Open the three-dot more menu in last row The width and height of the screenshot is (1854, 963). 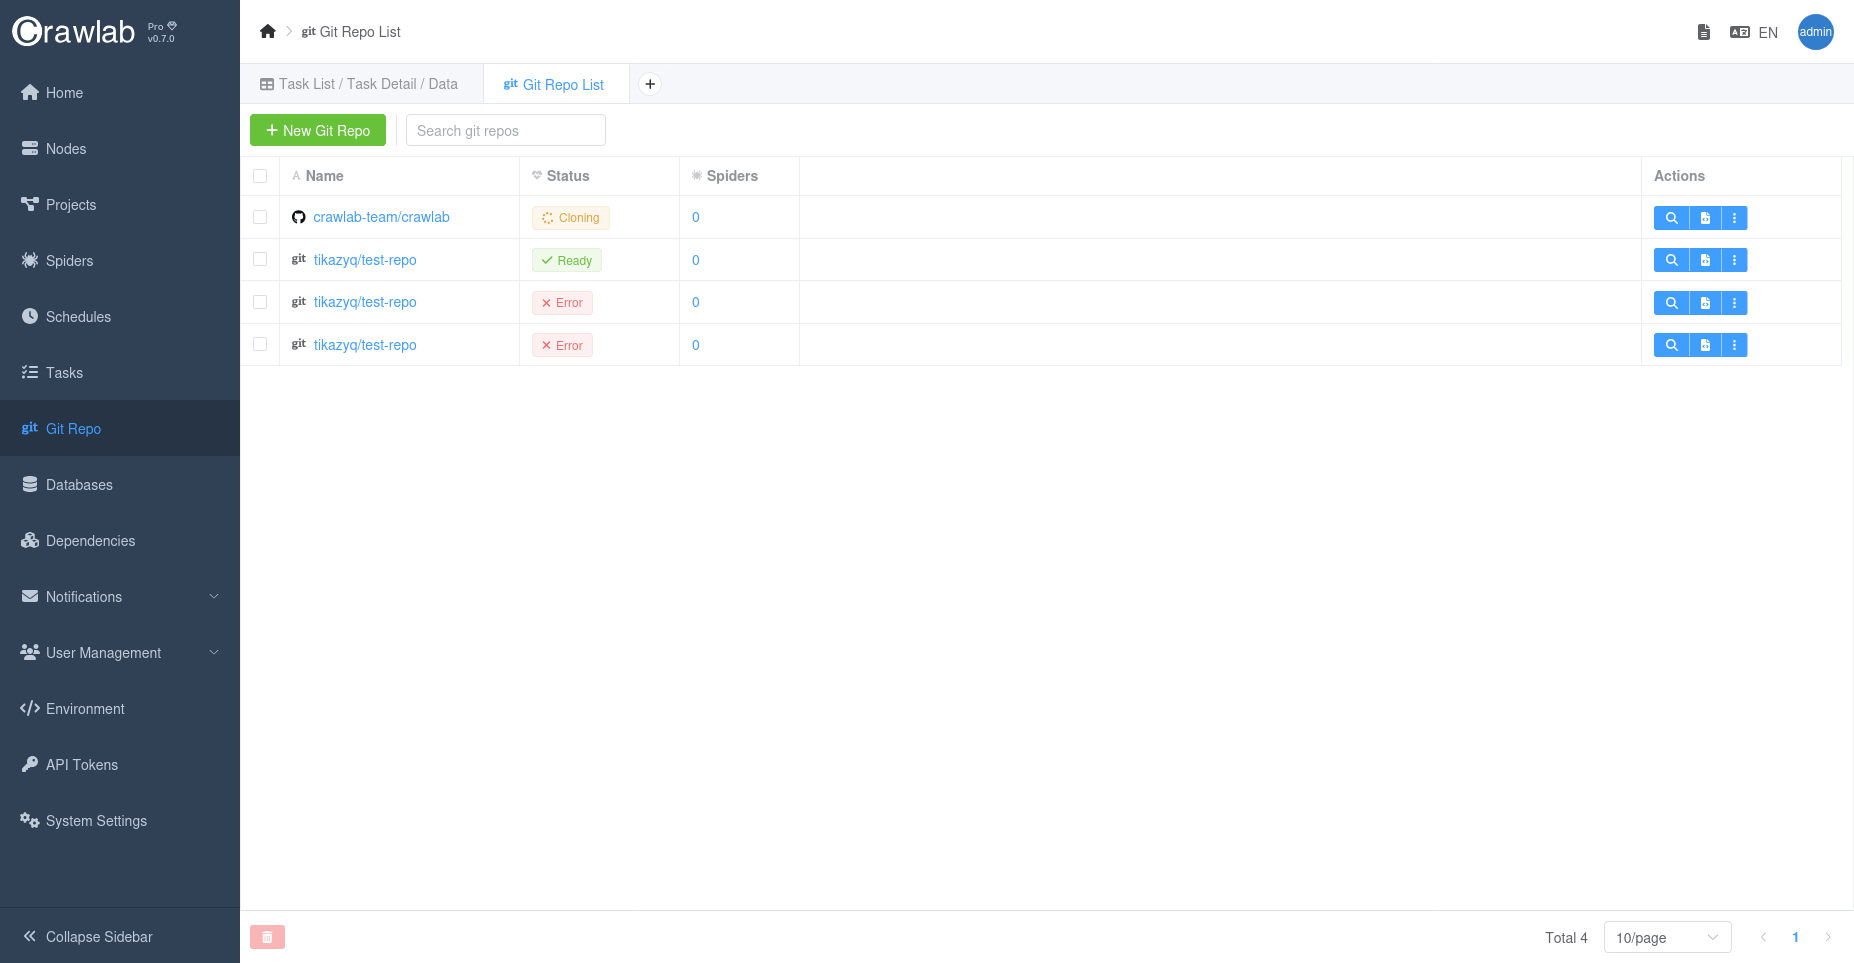click(1734, 346)
